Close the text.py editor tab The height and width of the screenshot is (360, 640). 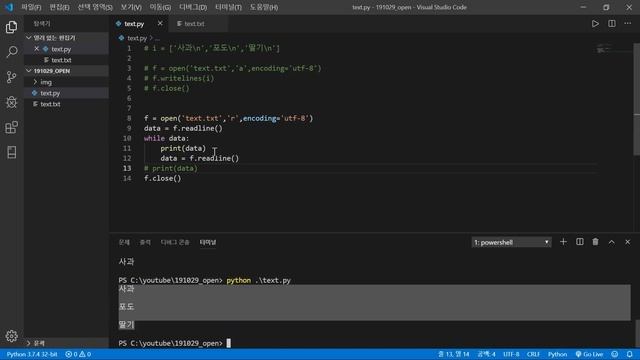(160, 24)
